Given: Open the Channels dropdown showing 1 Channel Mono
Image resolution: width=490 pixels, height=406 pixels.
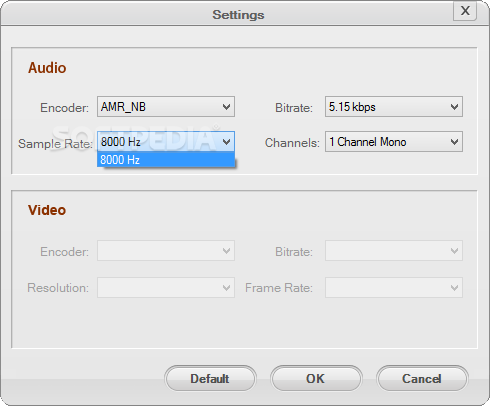Looking at the screenshot, I should [x=394, y=142].
